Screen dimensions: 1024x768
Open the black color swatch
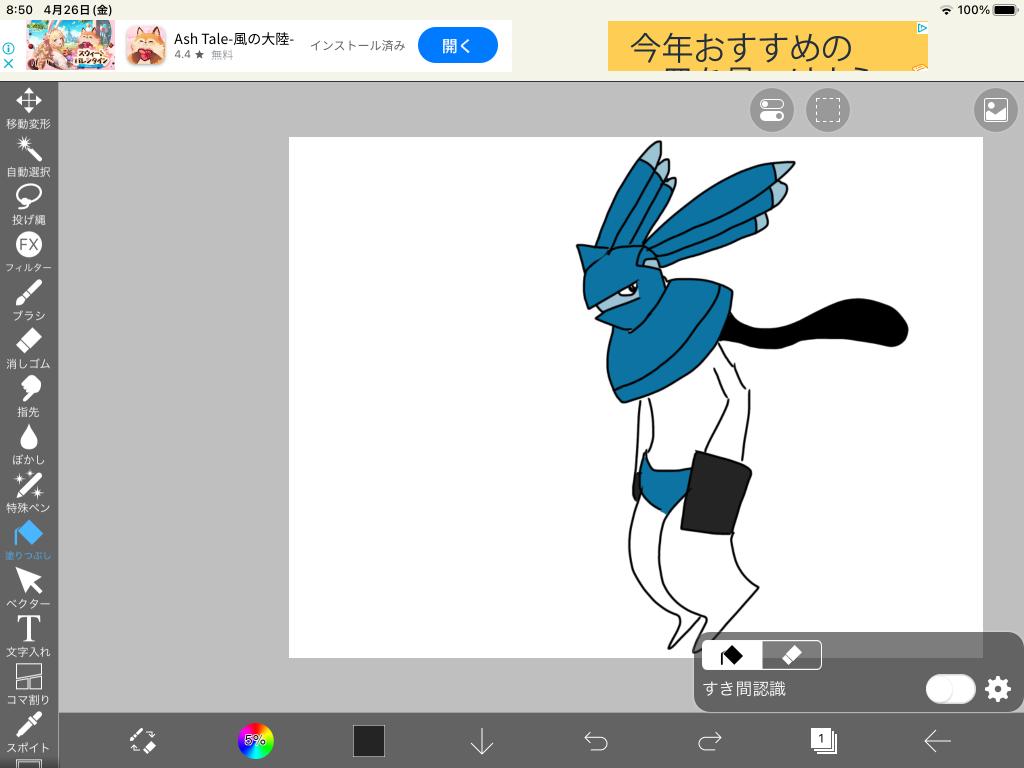[x=368, y=741]
